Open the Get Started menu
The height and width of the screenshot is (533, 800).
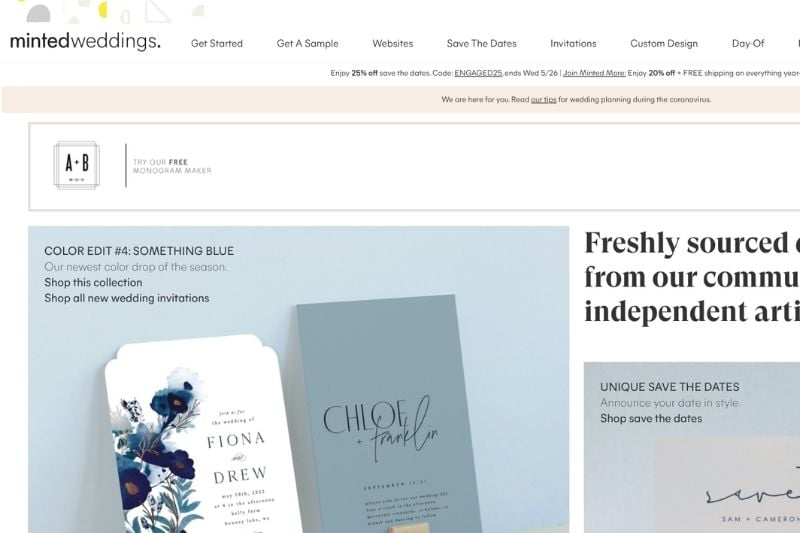pos(217,44)
